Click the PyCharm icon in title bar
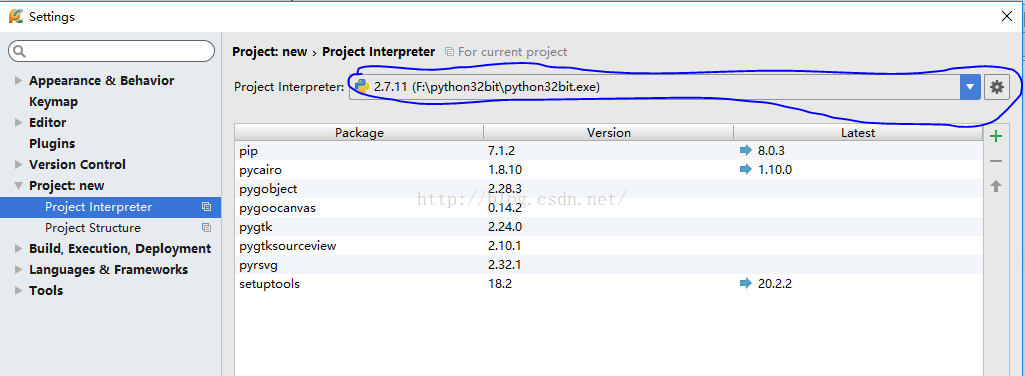 click(16, 16)
